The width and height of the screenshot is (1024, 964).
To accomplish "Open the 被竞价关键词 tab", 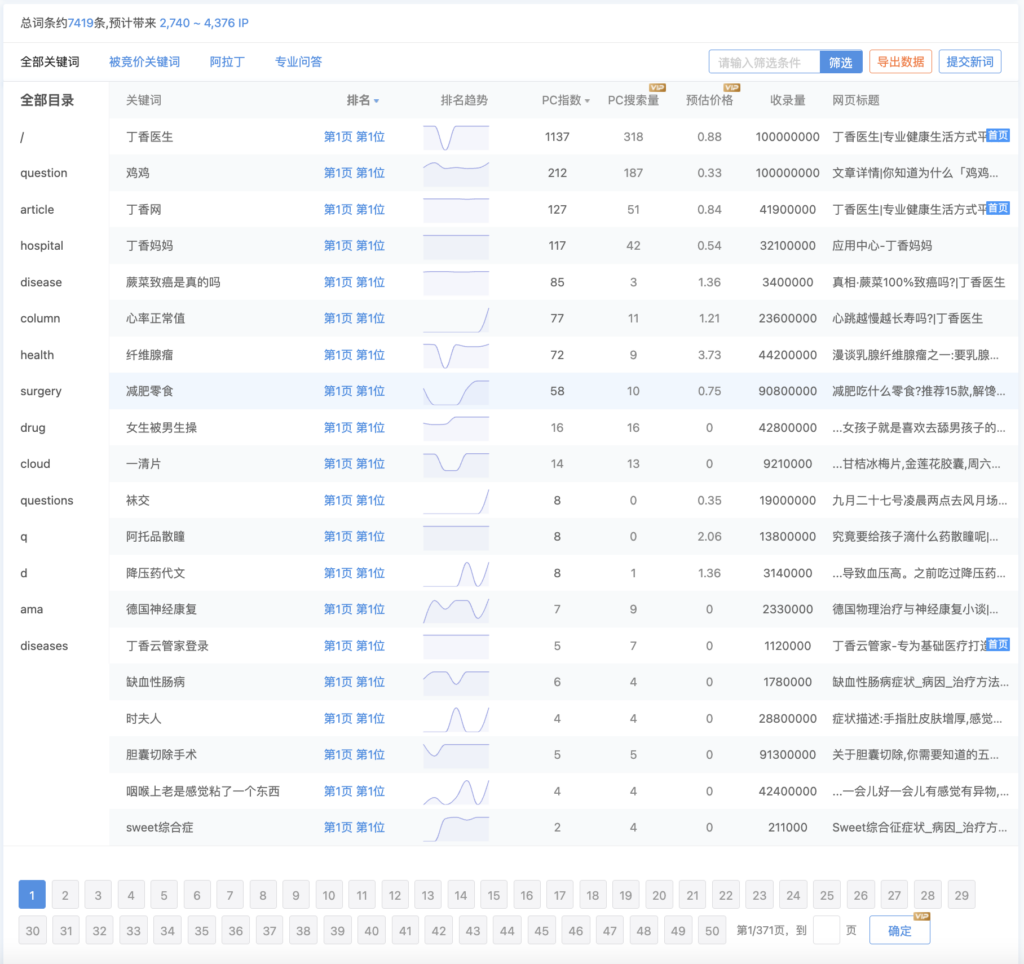I will point(144,62).
